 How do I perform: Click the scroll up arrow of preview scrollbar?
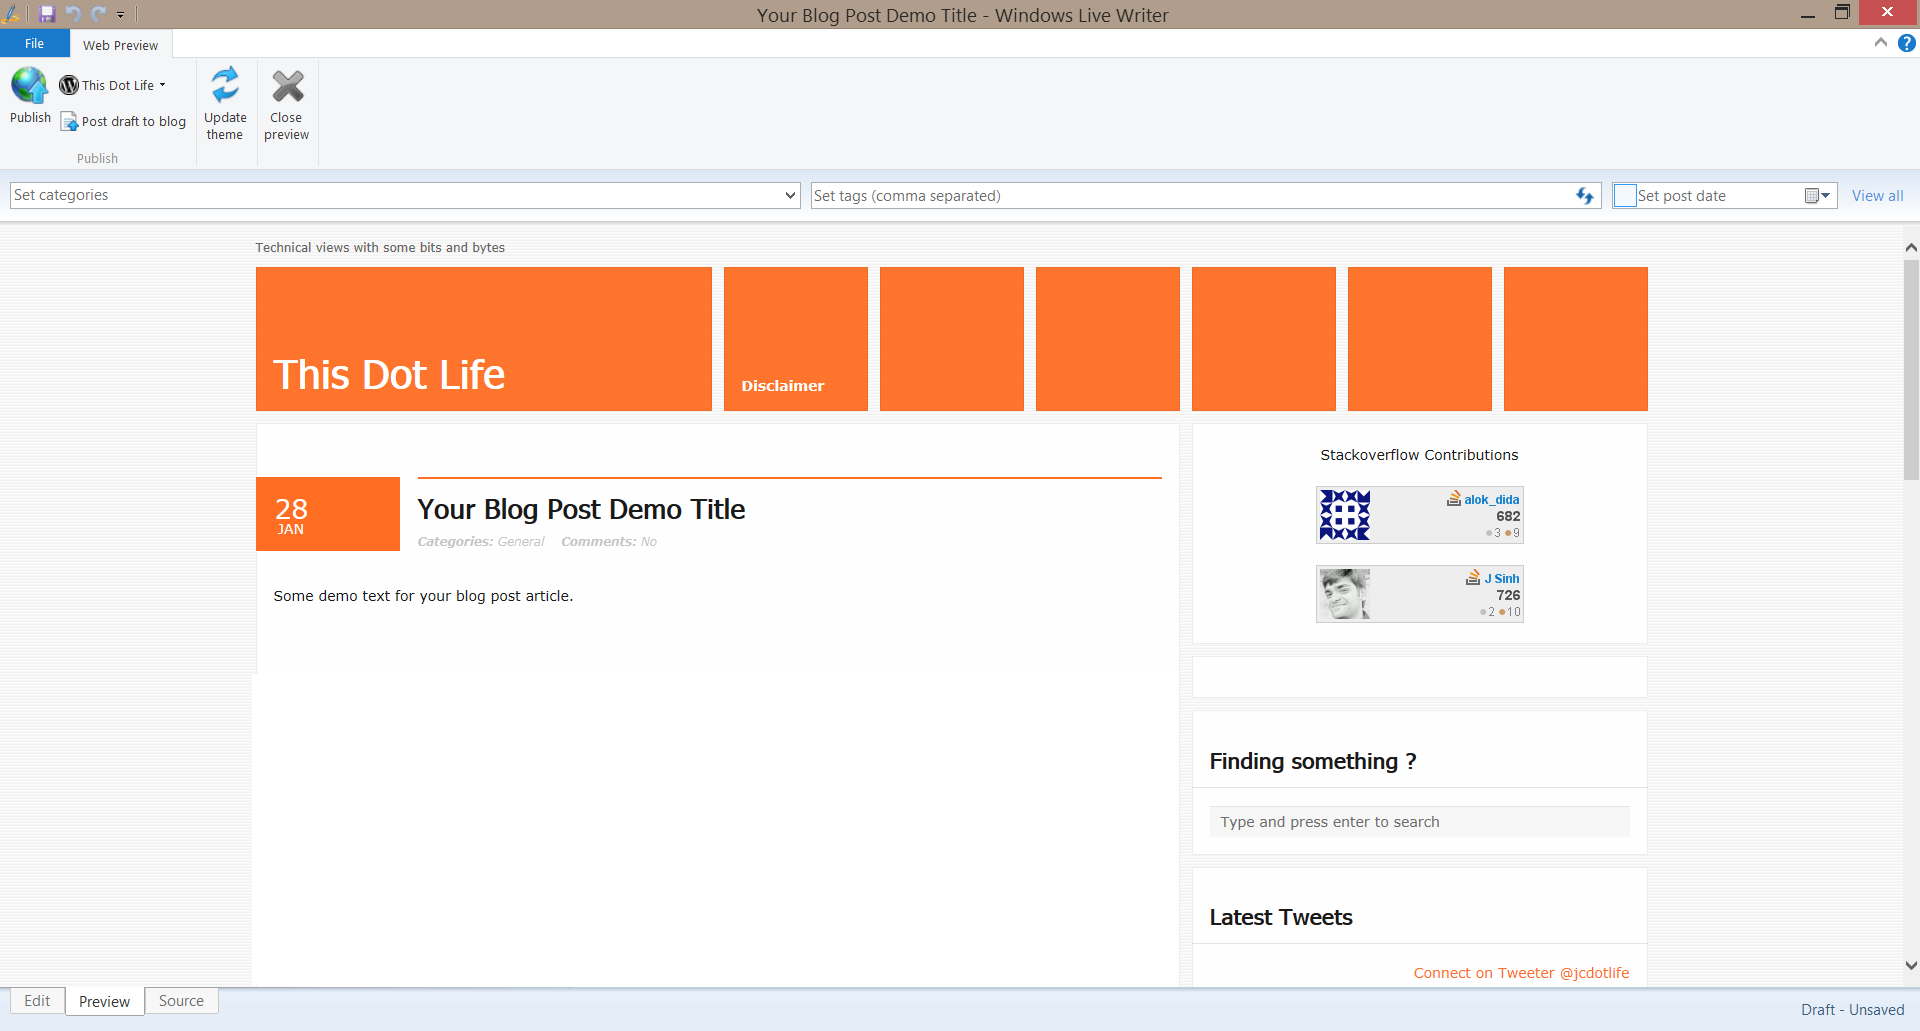[x=1911, y=247]
